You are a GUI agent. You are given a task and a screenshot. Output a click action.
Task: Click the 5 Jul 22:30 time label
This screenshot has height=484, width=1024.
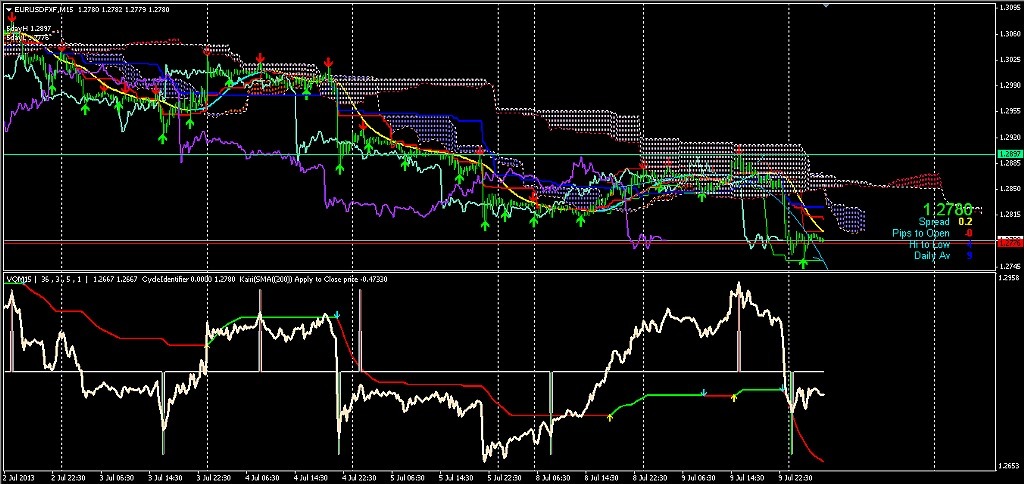click(x=505, y=478)
